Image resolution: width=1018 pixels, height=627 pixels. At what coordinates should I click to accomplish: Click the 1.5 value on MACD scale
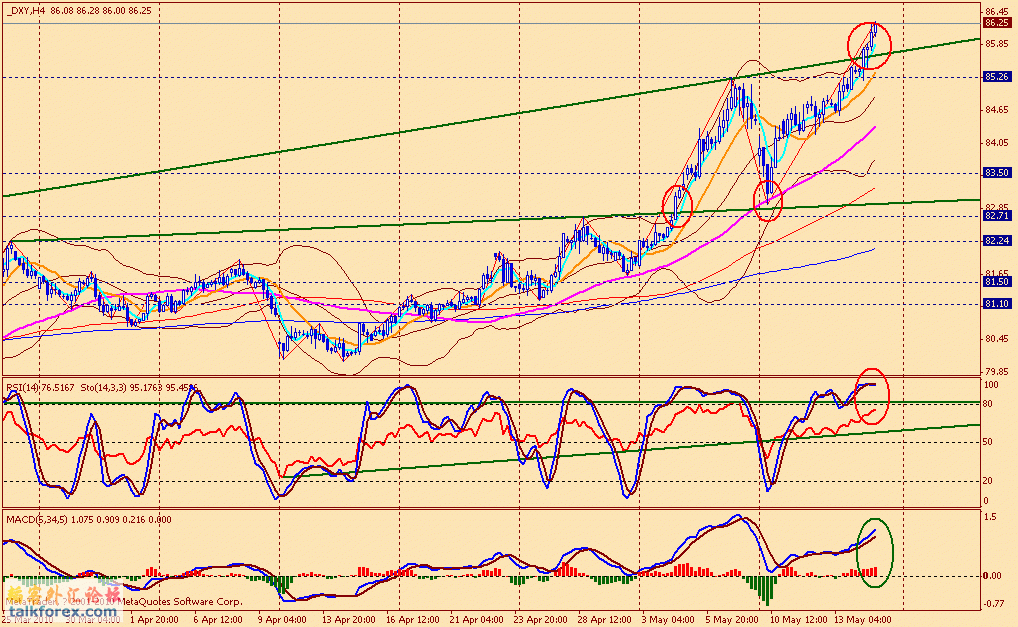pyautogui.click(x=990, y=517)
